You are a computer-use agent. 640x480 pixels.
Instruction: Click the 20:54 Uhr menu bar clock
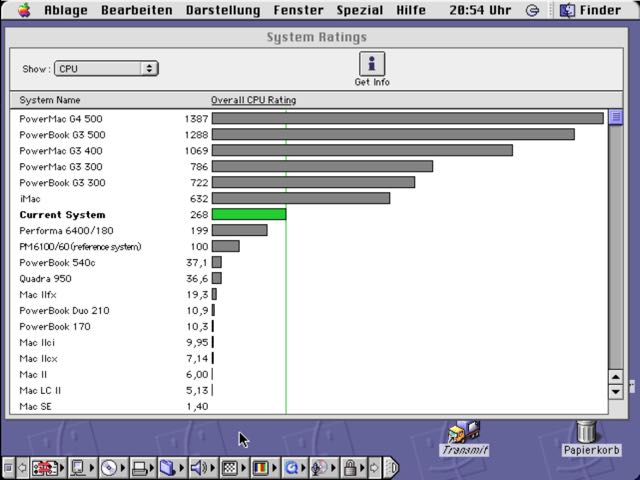(x=480, y=10)
